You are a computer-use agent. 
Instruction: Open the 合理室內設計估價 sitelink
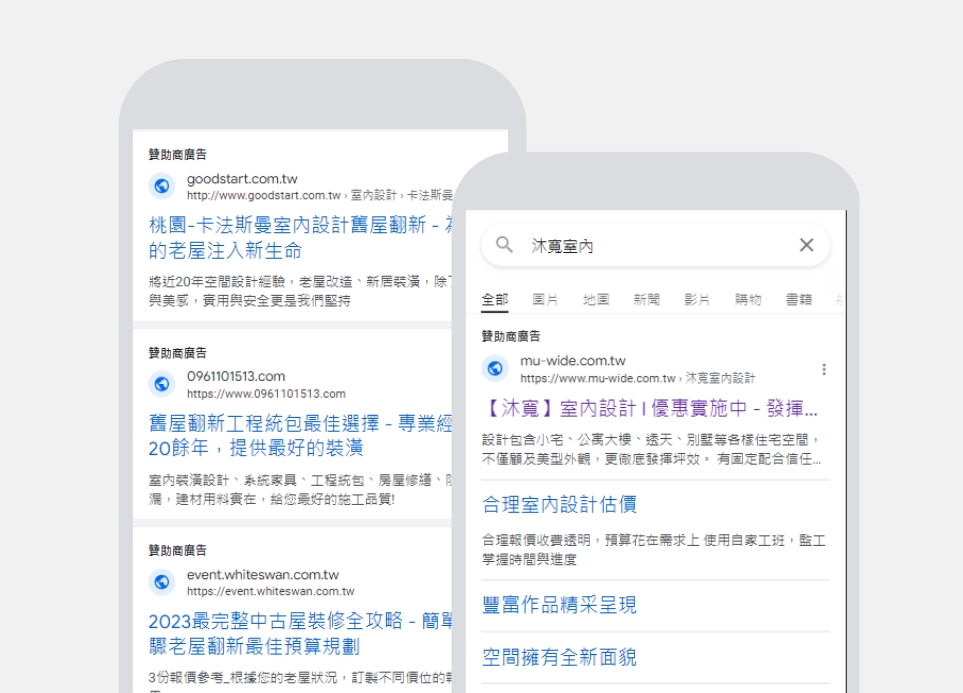(x=559, y=504)
